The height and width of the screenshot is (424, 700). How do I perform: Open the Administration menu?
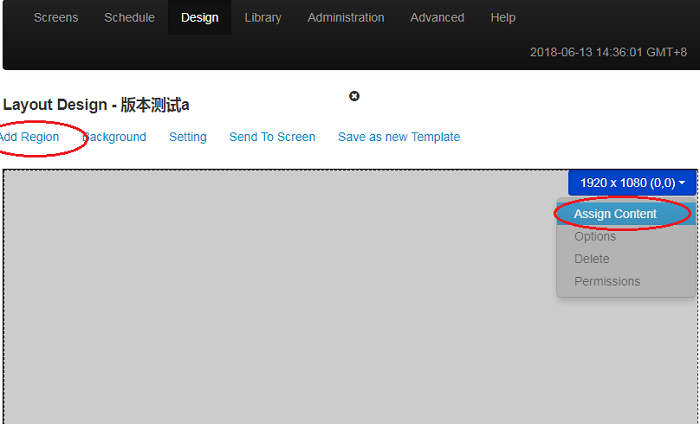(346, 18)
